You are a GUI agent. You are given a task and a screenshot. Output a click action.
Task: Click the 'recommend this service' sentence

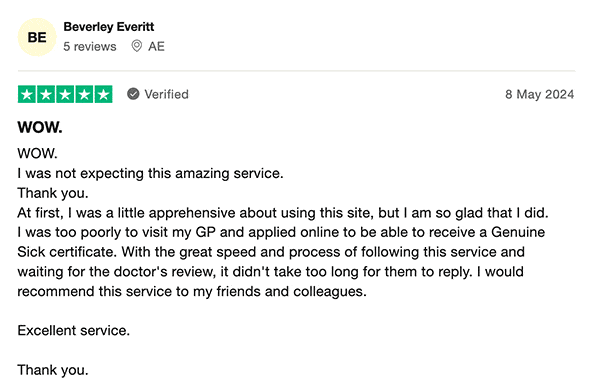[x=192, y=291]
